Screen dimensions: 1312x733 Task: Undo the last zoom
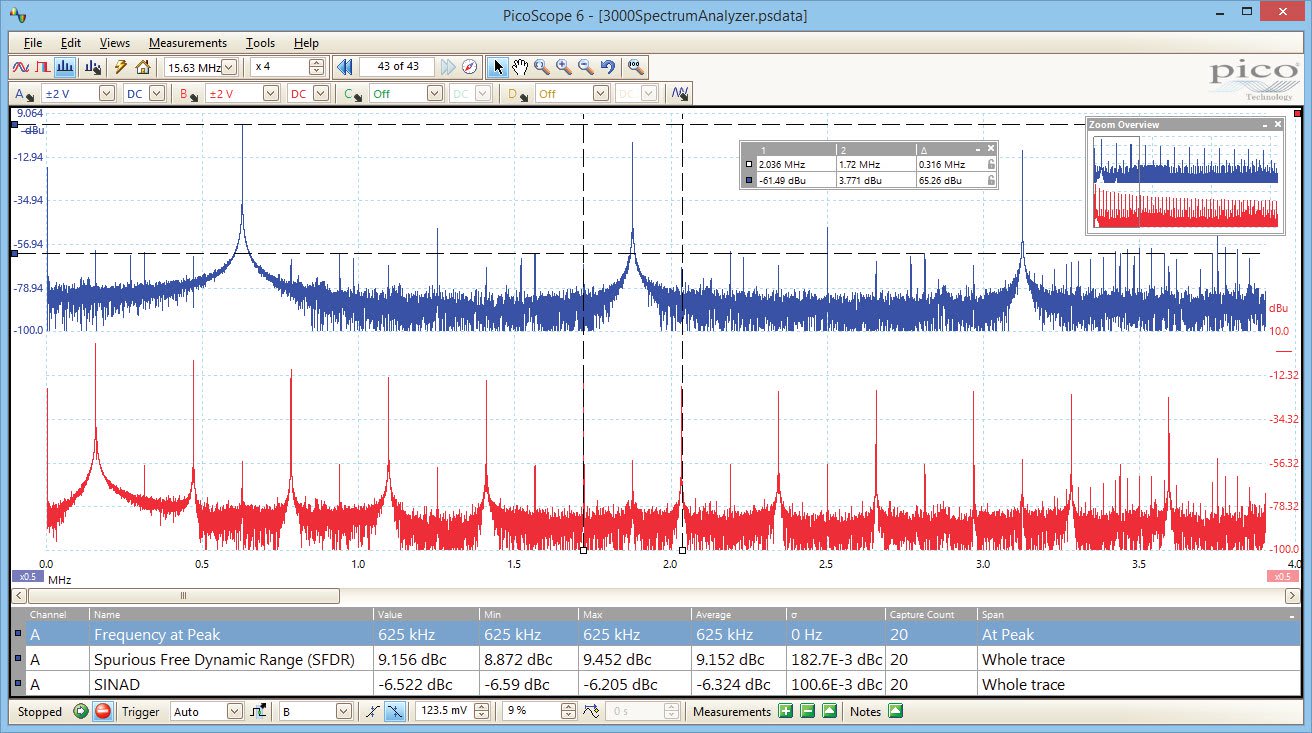click(x=608, y=67)
